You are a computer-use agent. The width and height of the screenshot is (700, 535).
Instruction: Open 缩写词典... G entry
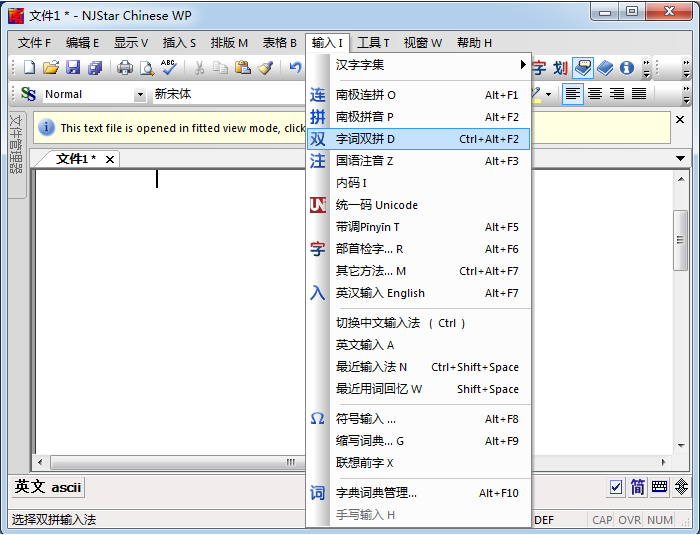[418, 441]
